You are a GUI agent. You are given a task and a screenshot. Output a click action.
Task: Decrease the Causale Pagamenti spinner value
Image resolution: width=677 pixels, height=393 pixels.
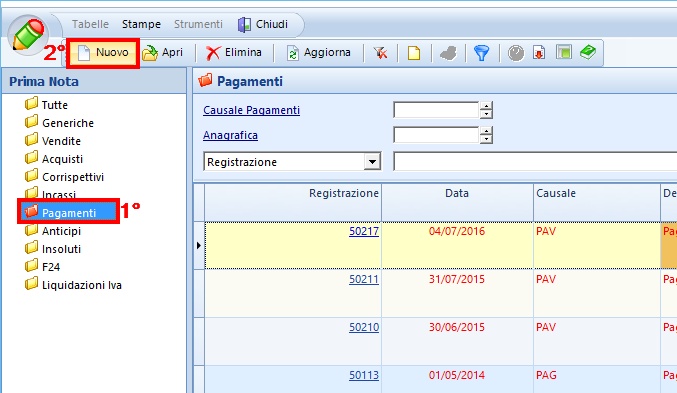click(486, 114)
